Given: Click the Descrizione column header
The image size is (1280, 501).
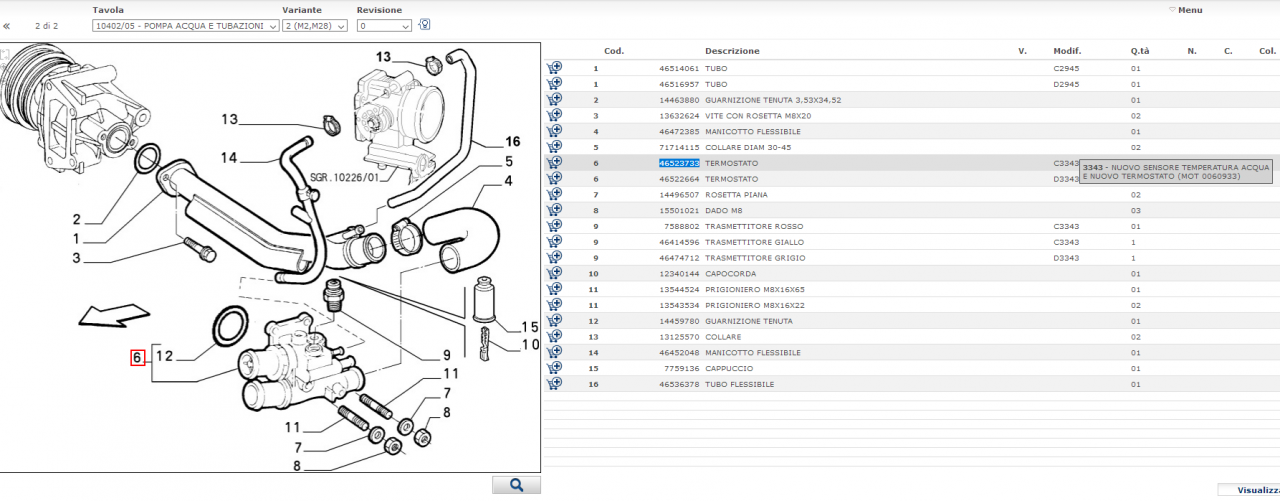Looking at the screenshot, I should 731,51.
